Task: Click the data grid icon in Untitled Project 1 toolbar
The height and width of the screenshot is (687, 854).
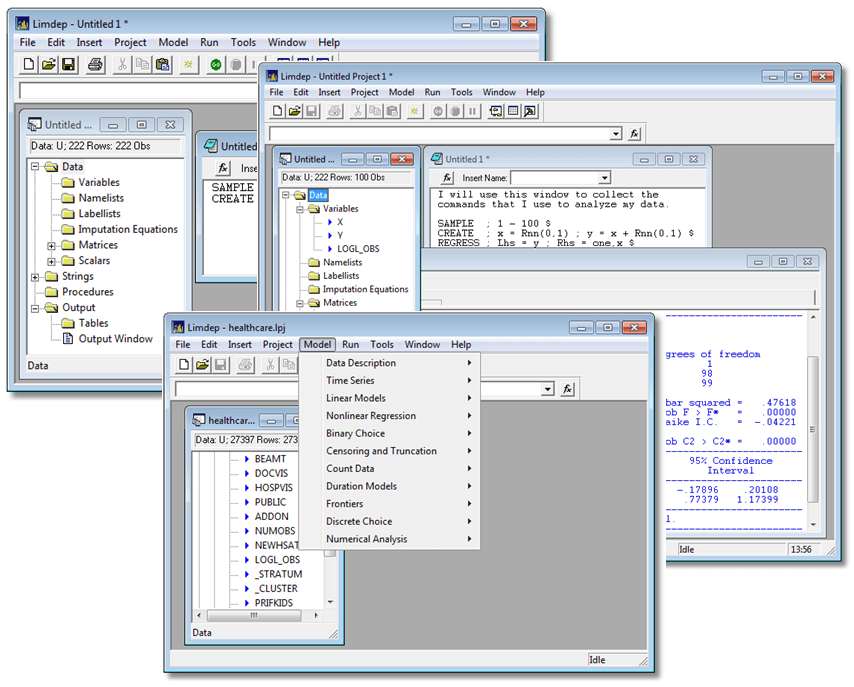Action: point(513,111)
